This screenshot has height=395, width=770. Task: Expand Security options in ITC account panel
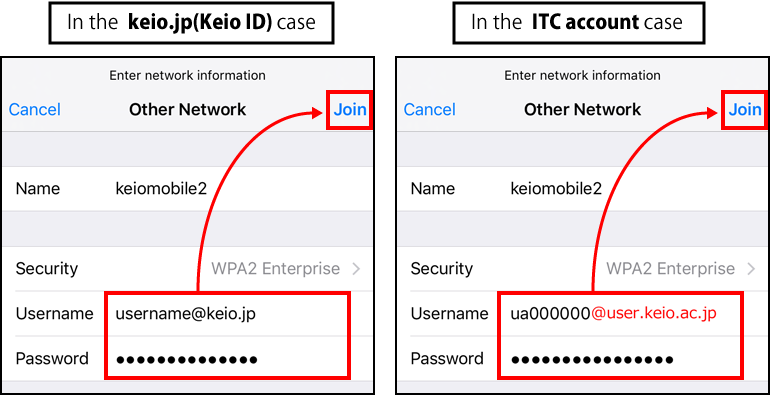(x=583, y=269)
